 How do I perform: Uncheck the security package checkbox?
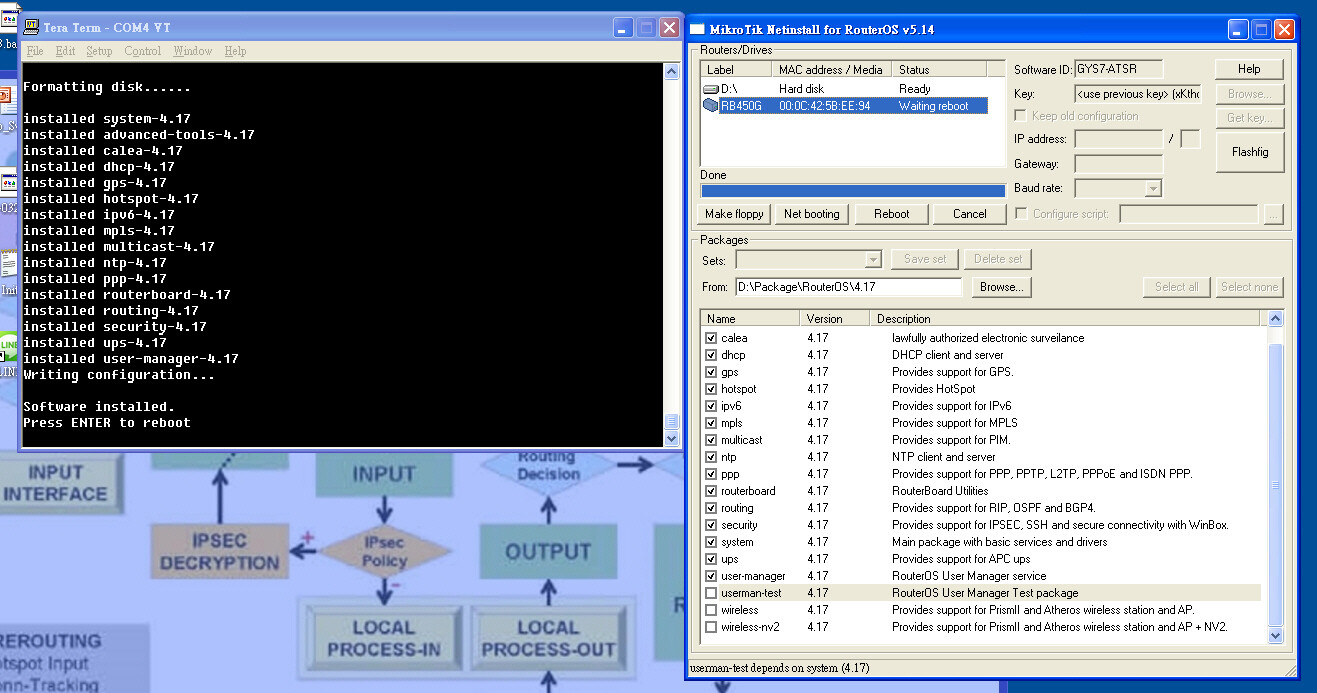pyautogui.click(x=711, y=525)
